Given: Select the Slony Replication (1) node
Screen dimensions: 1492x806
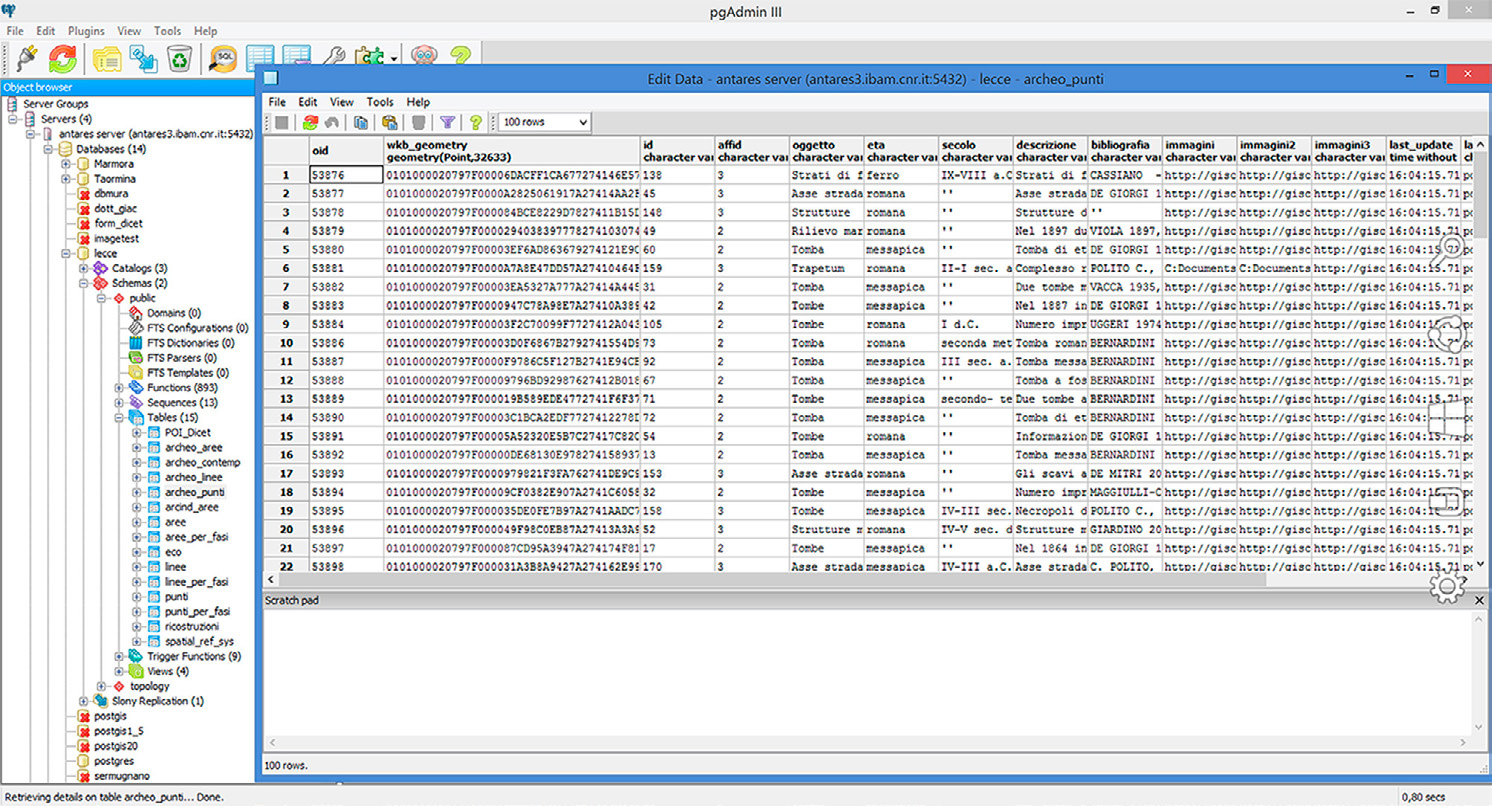Looking at the screenshot, I should click(x=157, y=701).
